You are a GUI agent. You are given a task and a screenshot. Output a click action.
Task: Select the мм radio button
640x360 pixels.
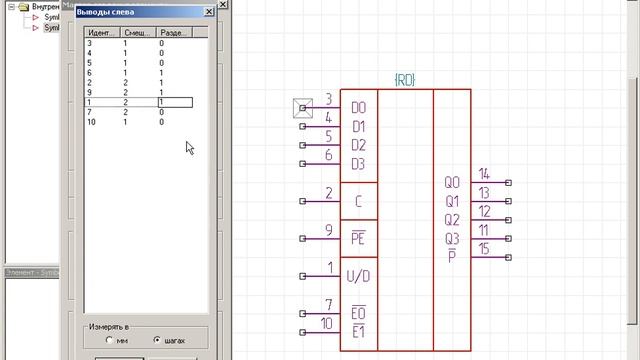coord(109,340)
